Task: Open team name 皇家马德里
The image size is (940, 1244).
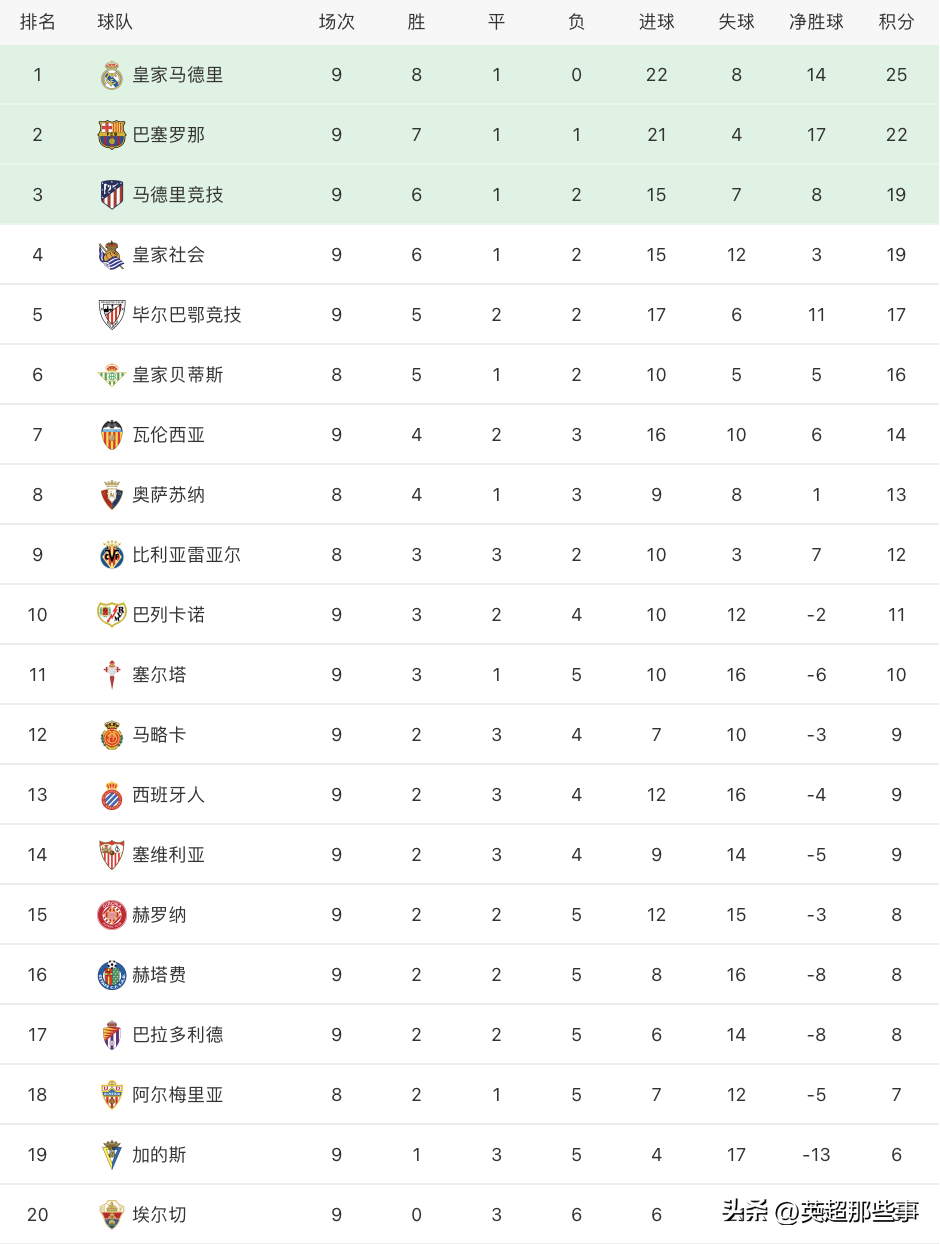Action: click(x=178, y=75)
